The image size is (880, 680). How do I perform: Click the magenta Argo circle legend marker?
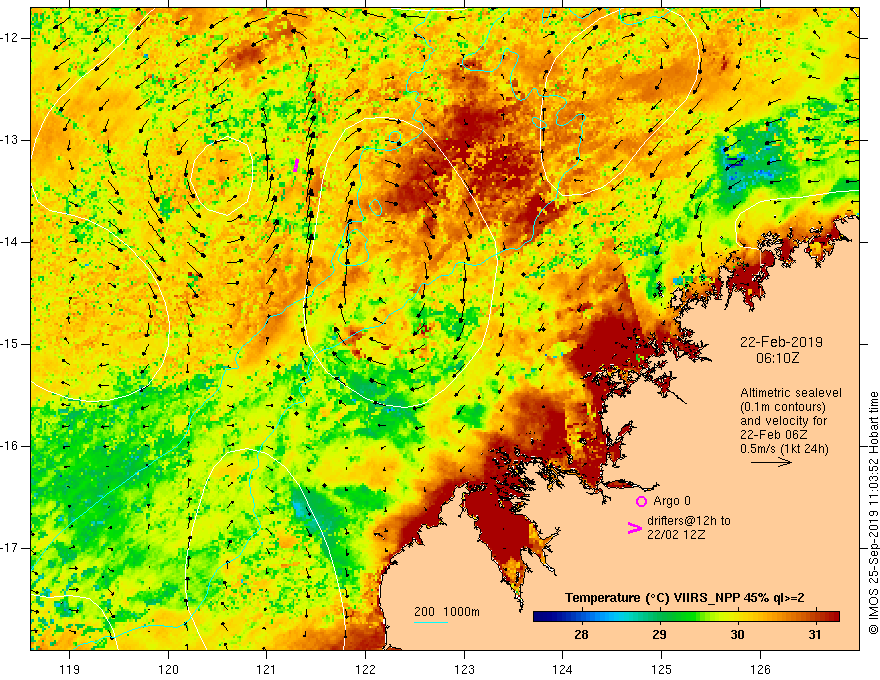click(641, 501)
